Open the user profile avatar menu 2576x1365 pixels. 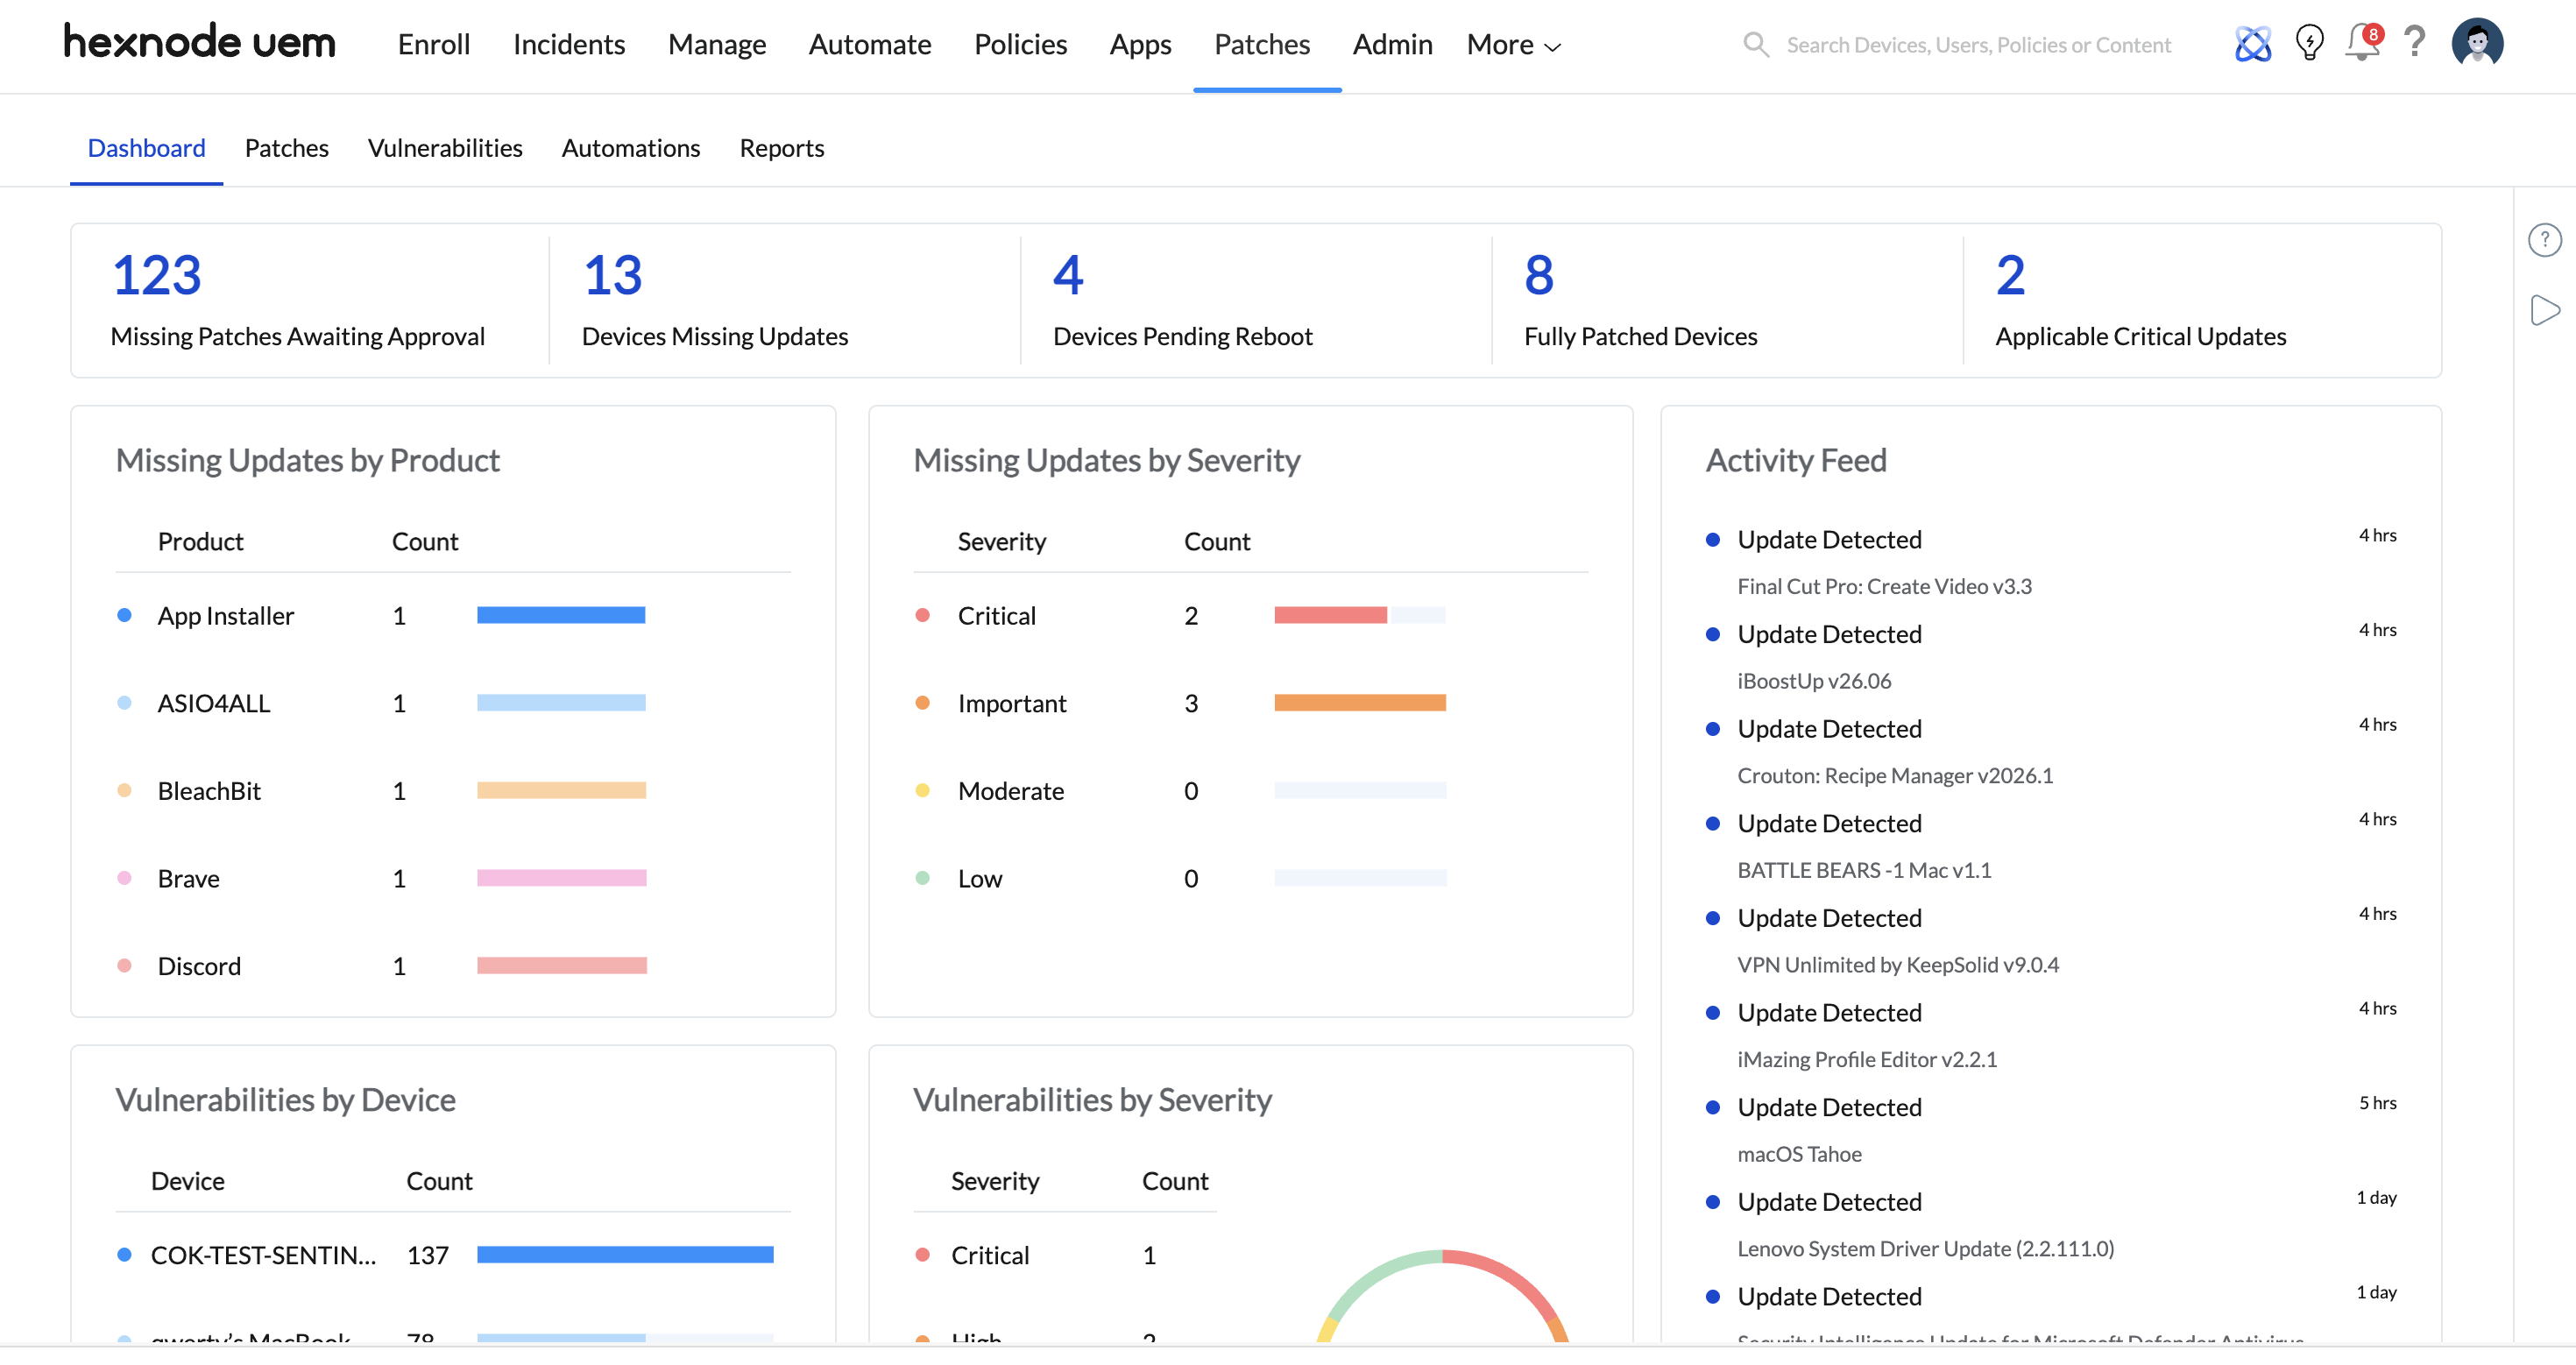coord(2477,43)
